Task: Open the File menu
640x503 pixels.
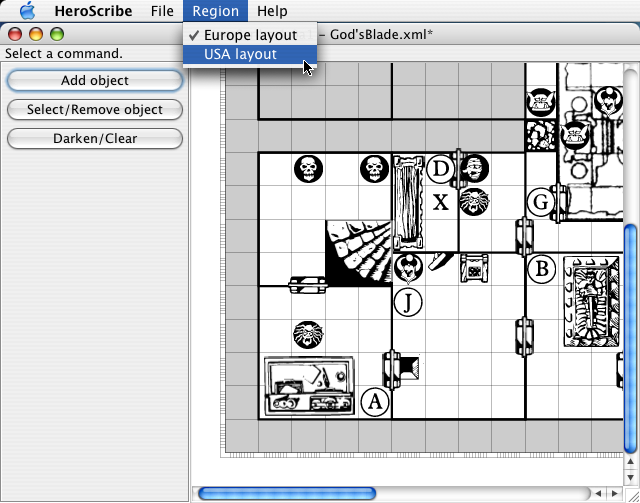Action: point(162,11)
